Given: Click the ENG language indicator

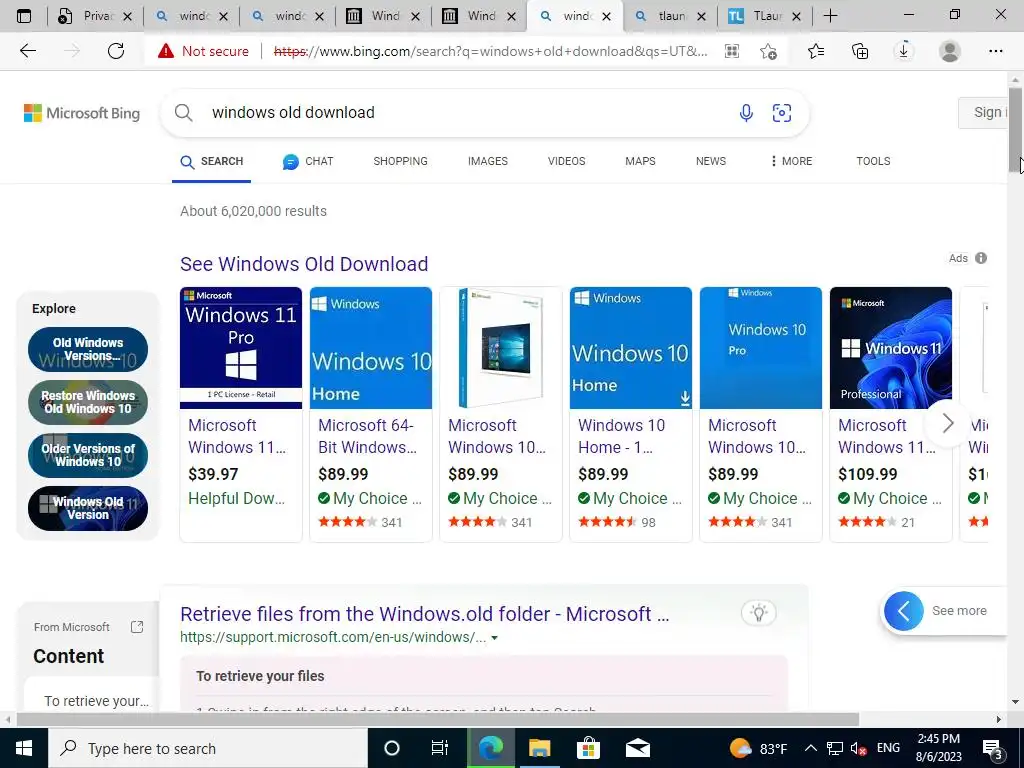Looking at the screenshot, I should 888,748.
